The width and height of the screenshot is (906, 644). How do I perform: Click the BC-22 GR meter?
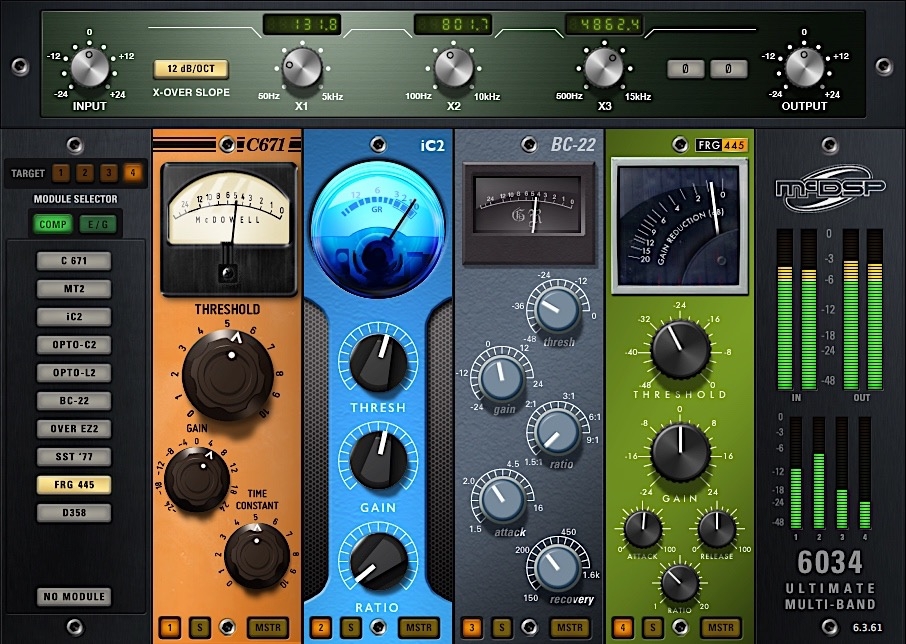(529, 213)
